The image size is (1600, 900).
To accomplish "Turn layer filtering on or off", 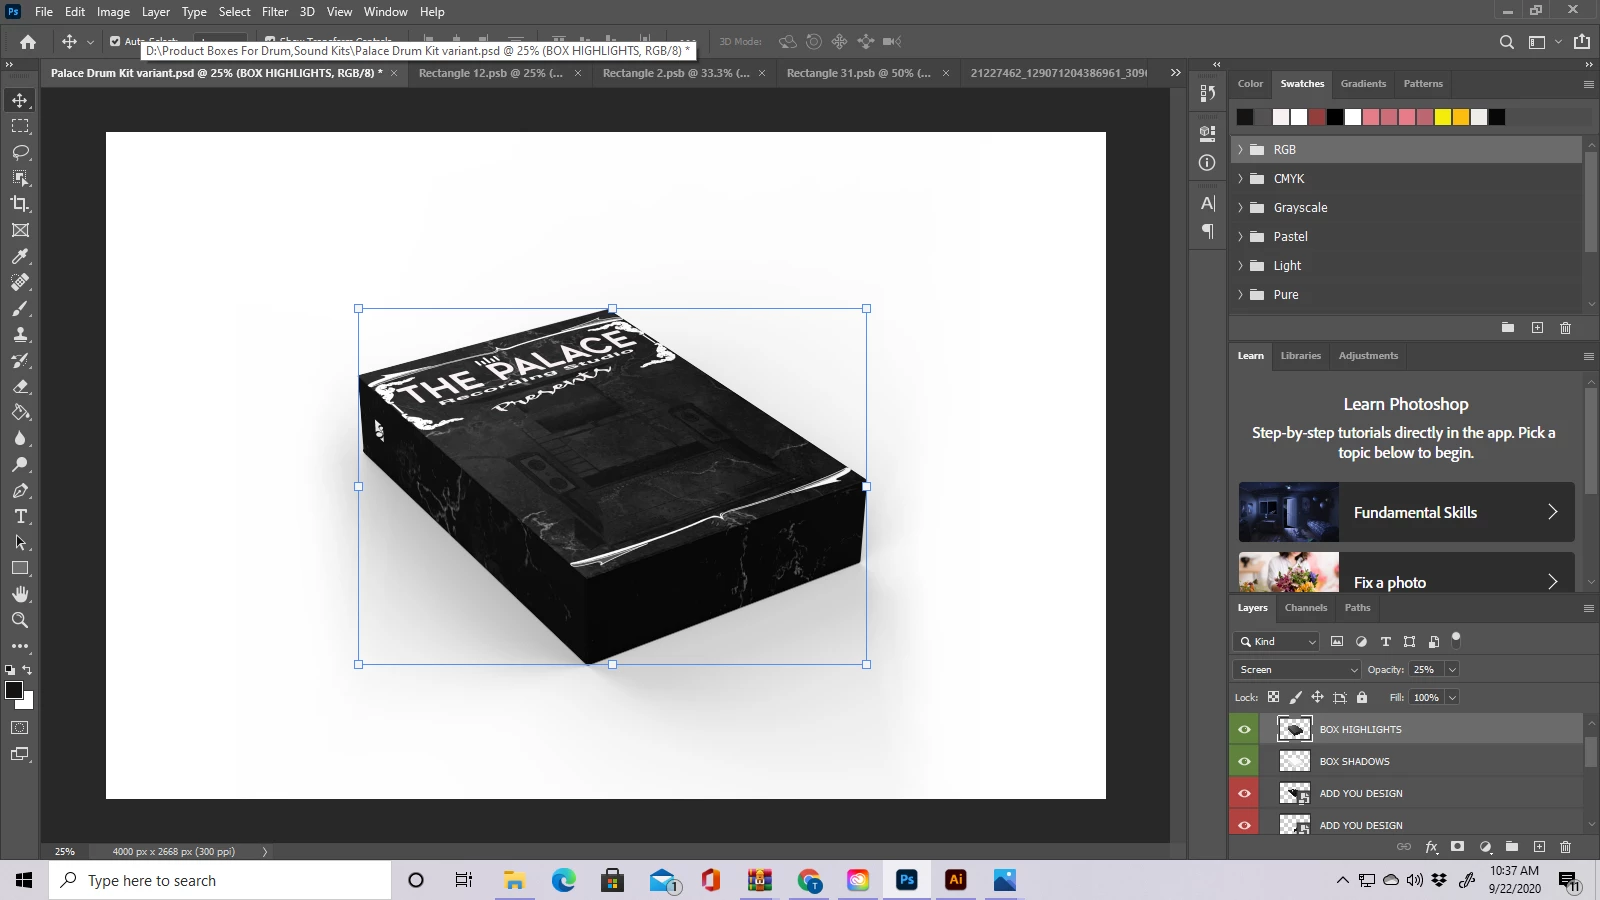I will (1456, 637).
